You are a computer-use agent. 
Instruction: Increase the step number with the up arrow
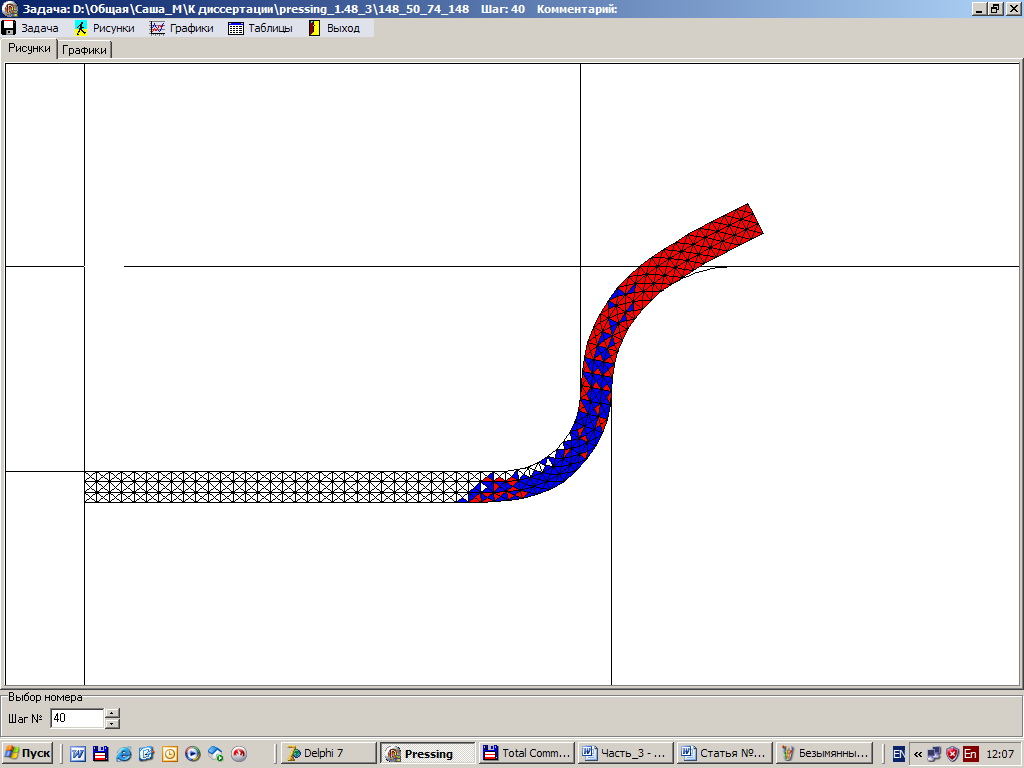tap(112, 713)
